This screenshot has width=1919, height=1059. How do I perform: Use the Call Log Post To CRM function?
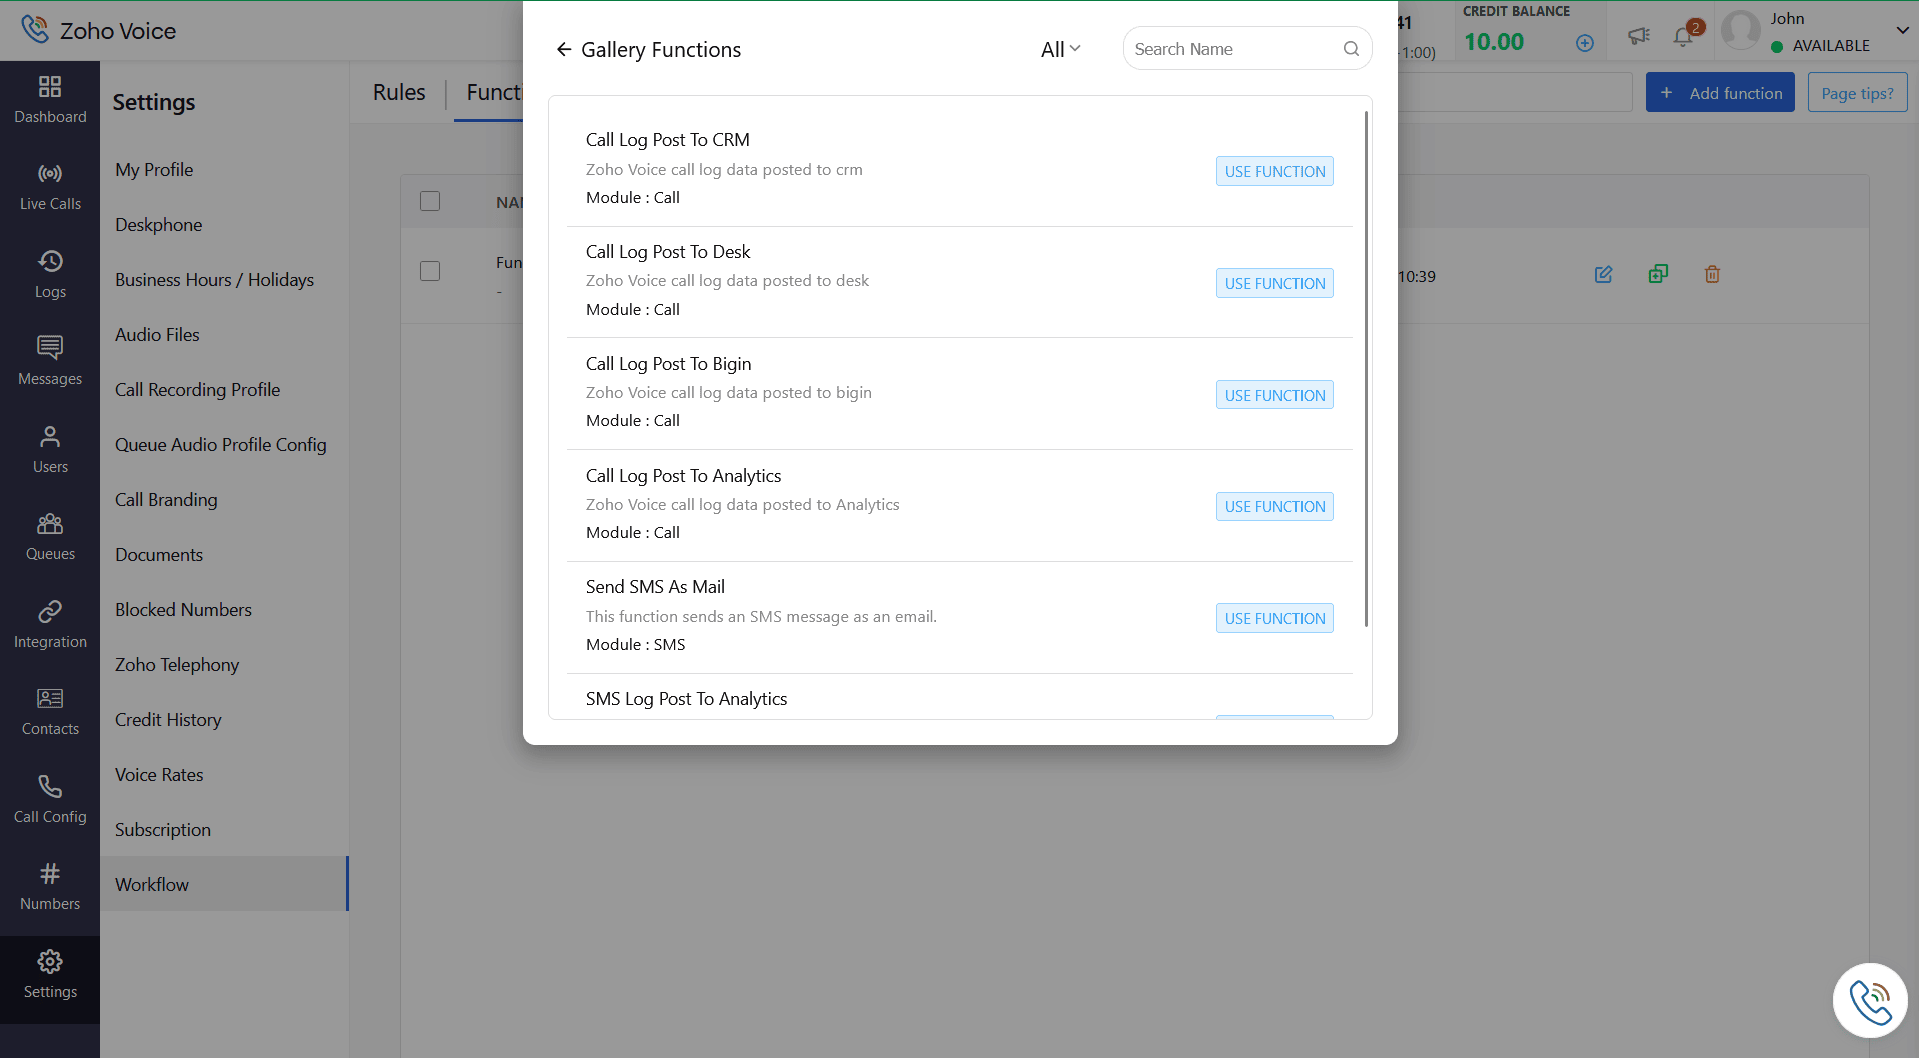1274,172
